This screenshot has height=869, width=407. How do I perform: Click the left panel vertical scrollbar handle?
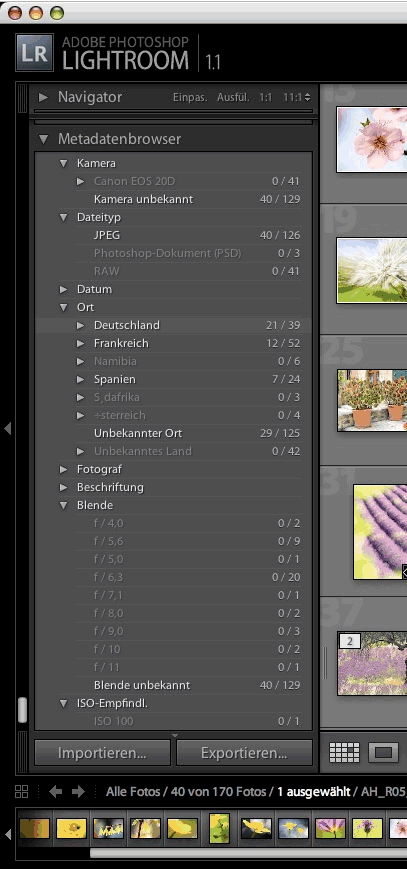[22, 710]
